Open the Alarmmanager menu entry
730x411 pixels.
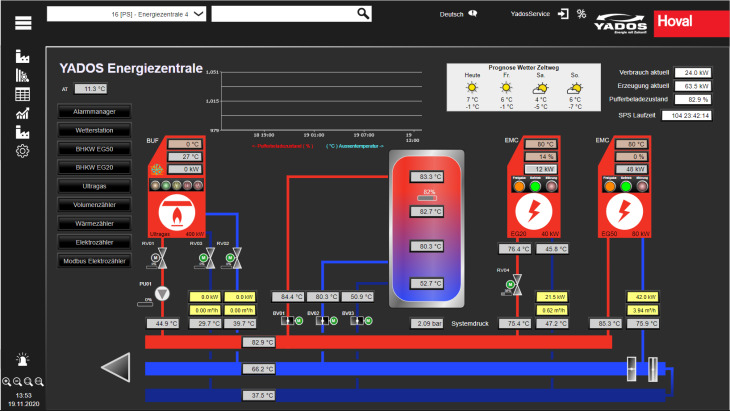coord(96,110)
